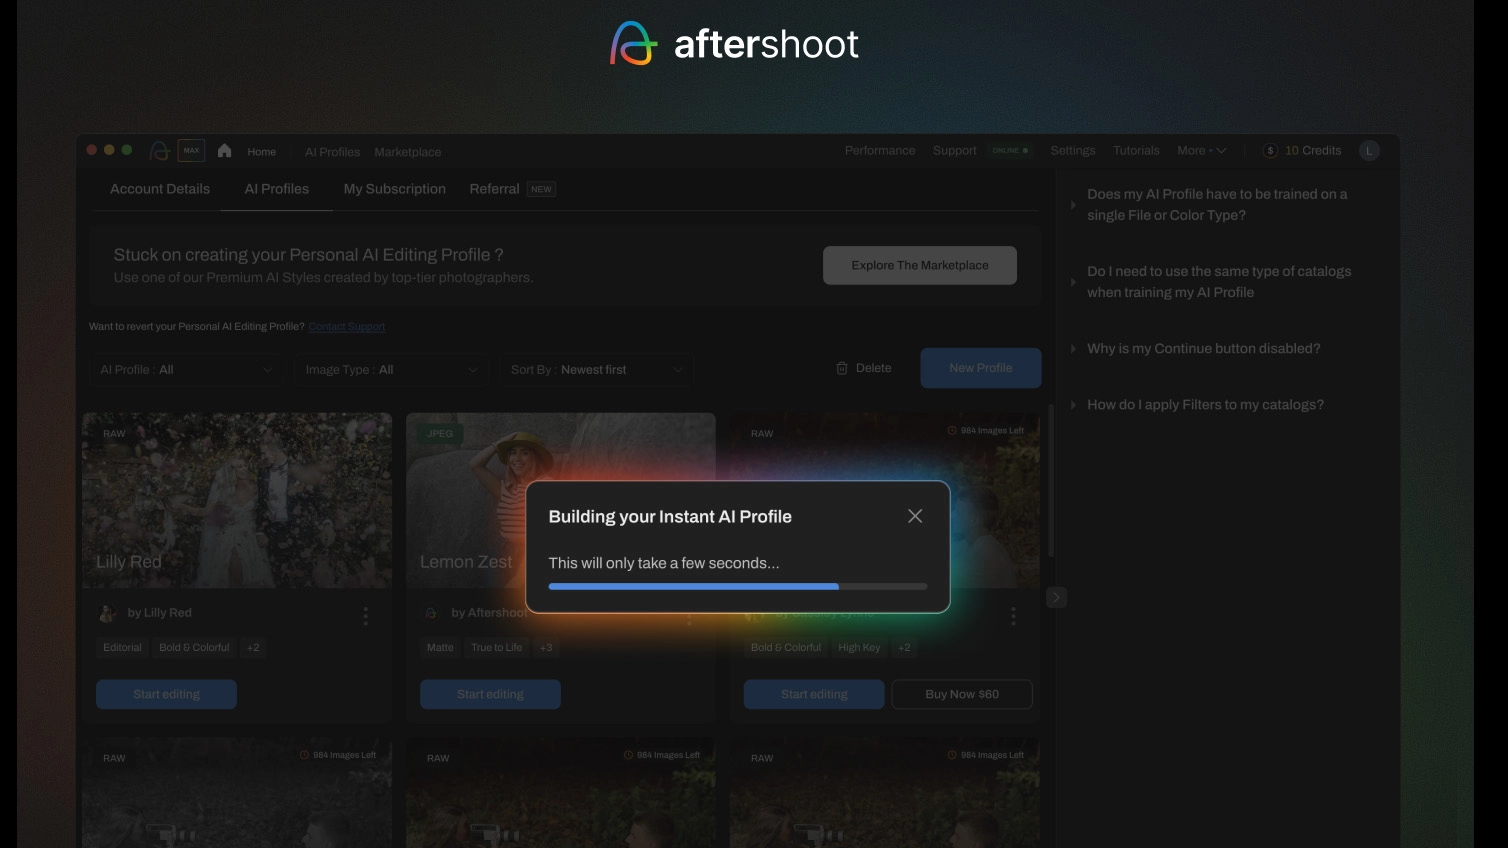Click the RAW badge on Lilly Red card
Image resolution: width=1508 pixels, height=848 pixels.
coord(114,434)
